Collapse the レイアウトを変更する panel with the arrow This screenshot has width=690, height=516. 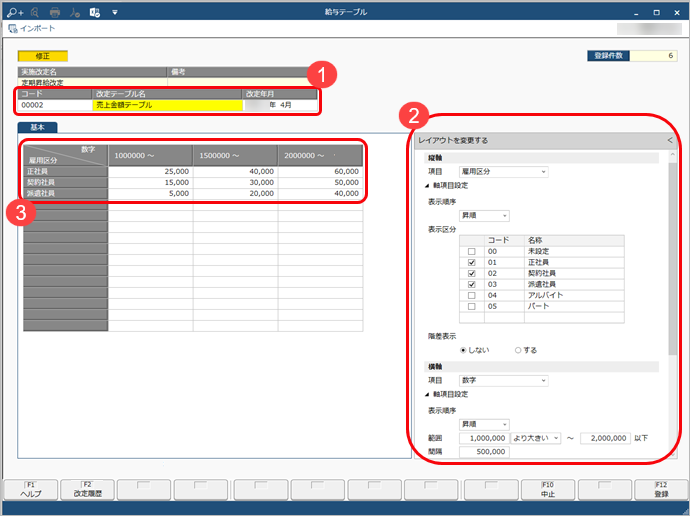669,141
